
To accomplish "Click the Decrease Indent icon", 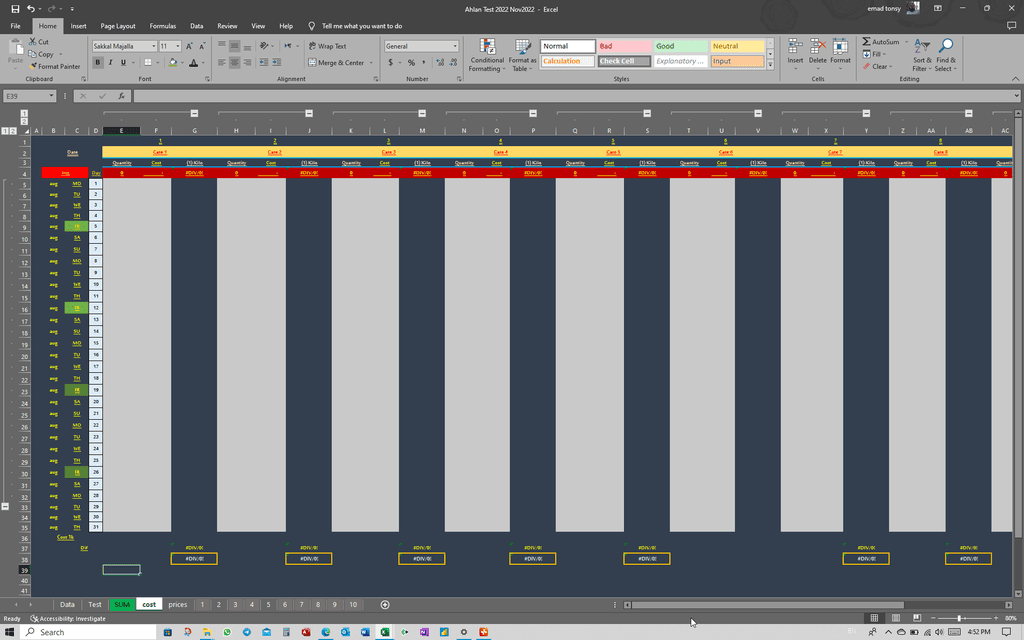I will pyautogui.click(x=264, y=63).
